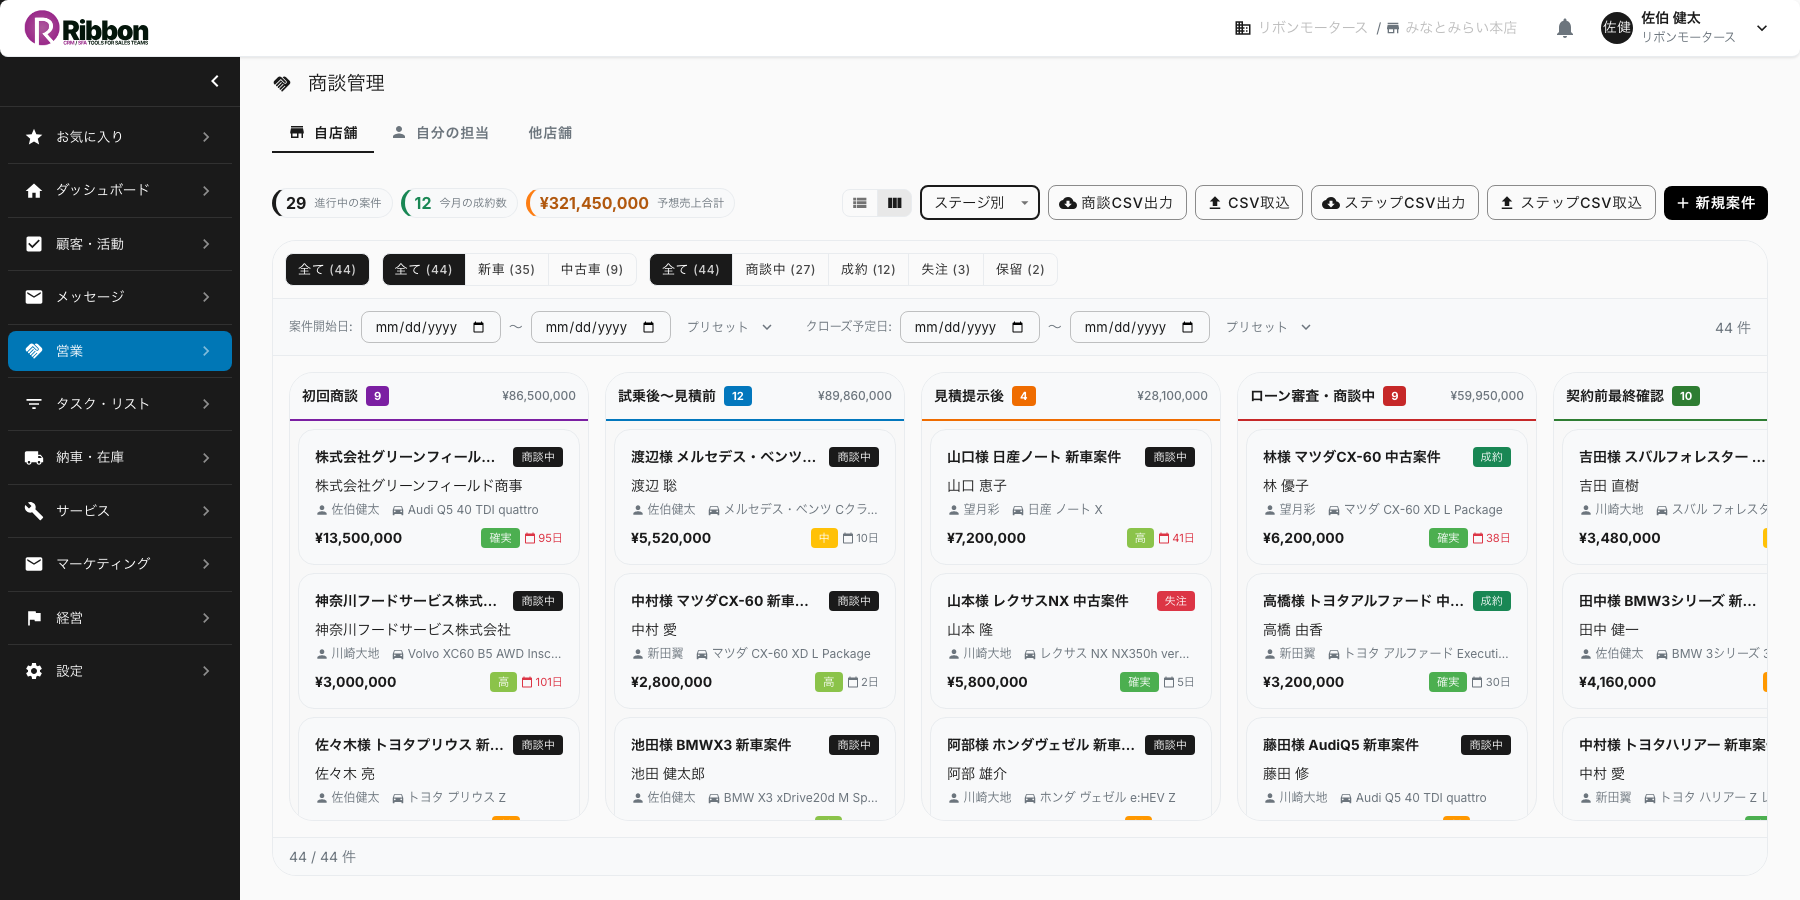The image size is (1800, 900).
Task: Click the filter-list icon beside タスク・リスト
Action: (x=34, y=404)
